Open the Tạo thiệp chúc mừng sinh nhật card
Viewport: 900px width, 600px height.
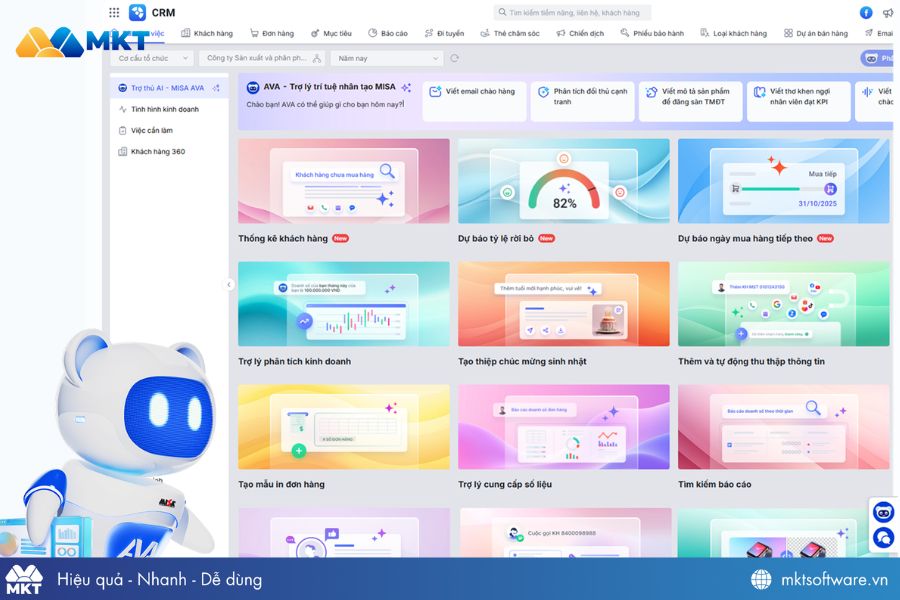[564, 304]
